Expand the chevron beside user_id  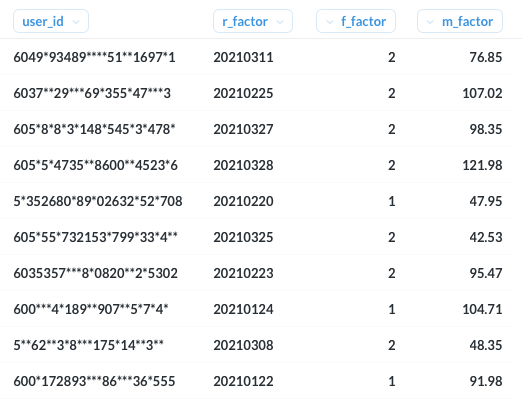click(x=76, y=22)
